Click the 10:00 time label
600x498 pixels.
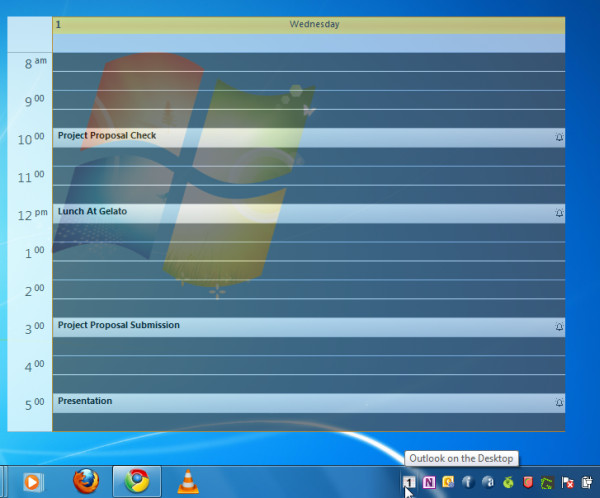coord(31,139)
